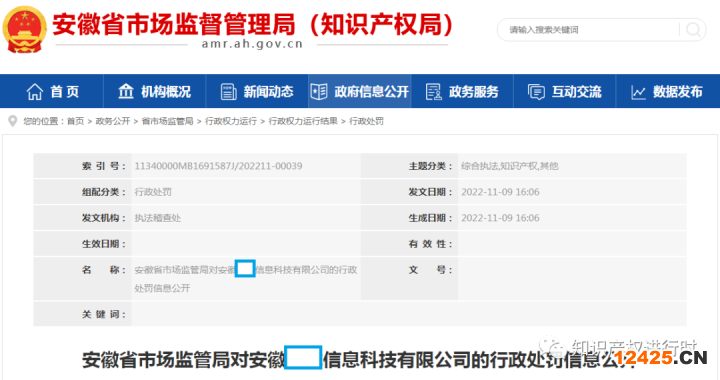The image size is (720, 380).
Task: Open the 政务服务 menu item
Action: (x=473, y=92)
